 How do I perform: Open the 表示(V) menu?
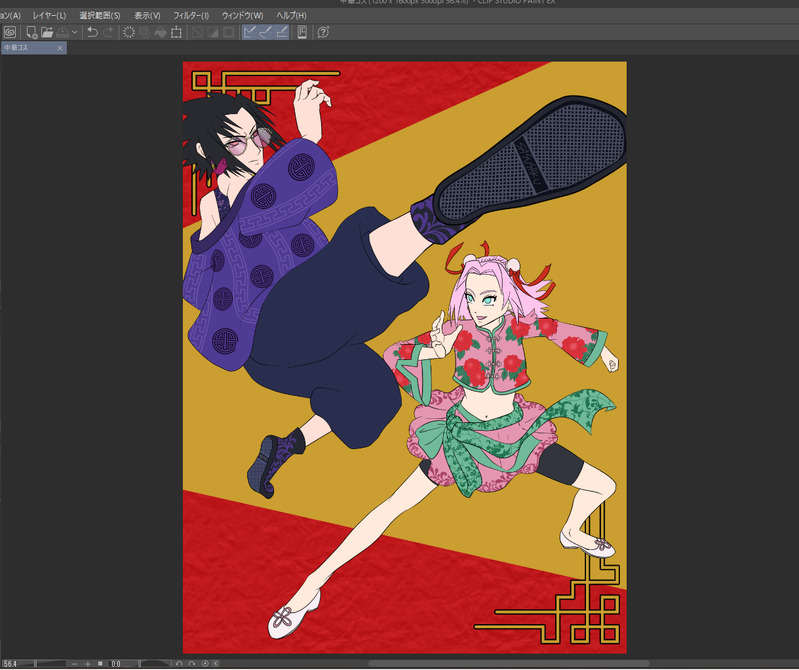(147, 15)
